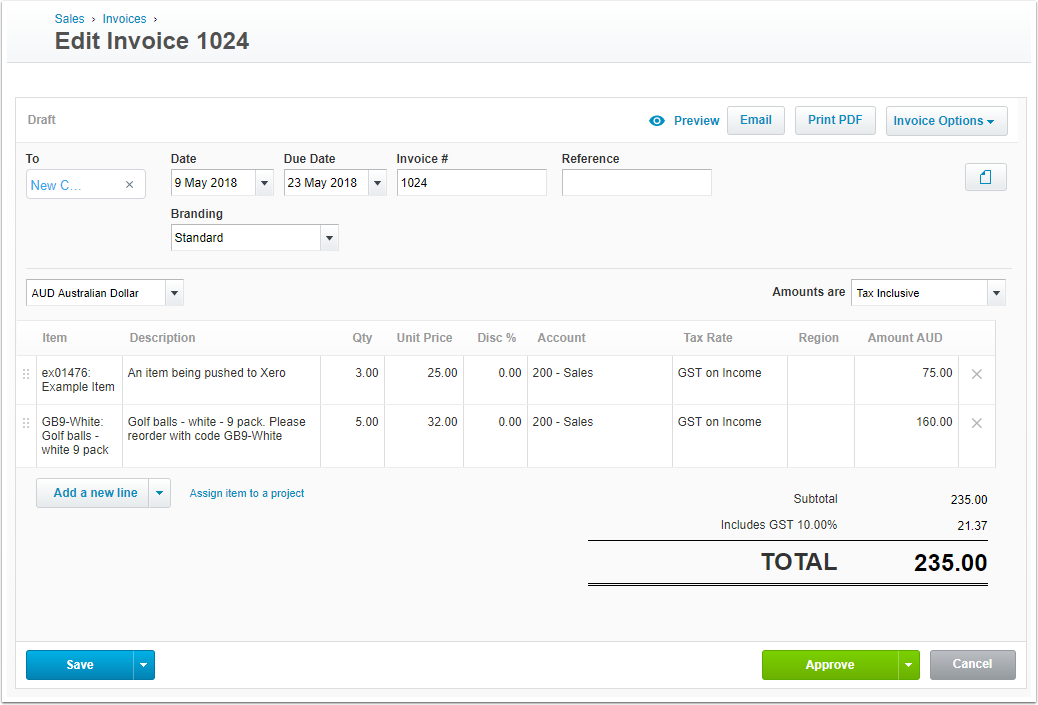Click the Disc % cell in GB9-White row
Image resolution: width=1038 pixels, height=705 pixels.
(x=495, y=436)
